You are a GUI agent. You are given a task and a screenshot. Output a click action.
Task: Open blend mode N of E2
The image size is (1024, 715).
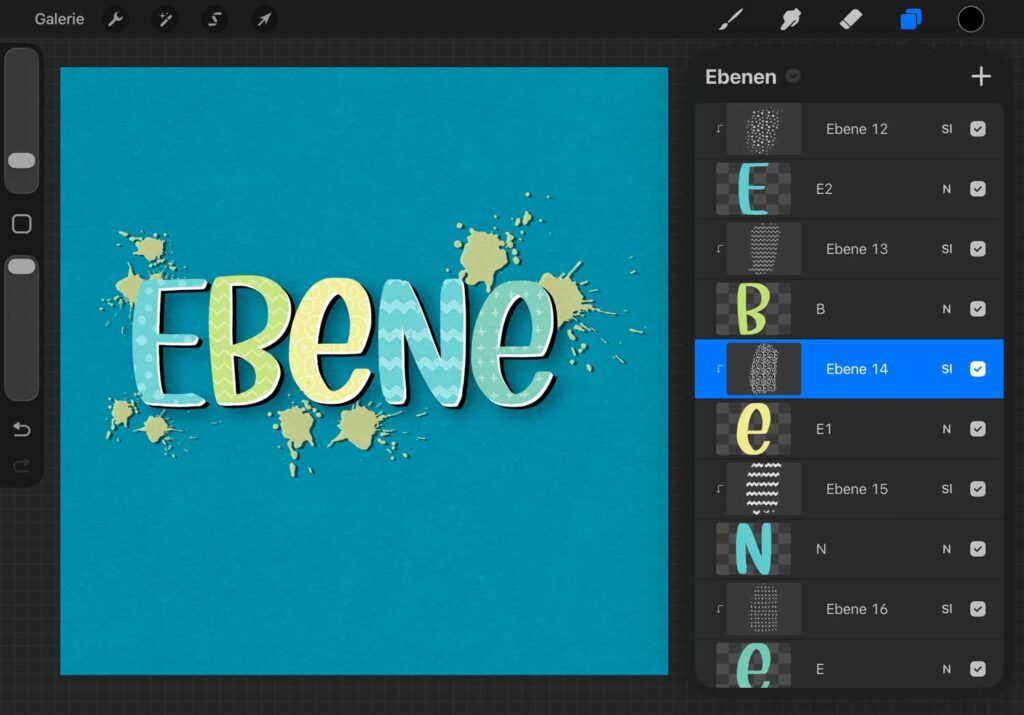coord(947,189)
